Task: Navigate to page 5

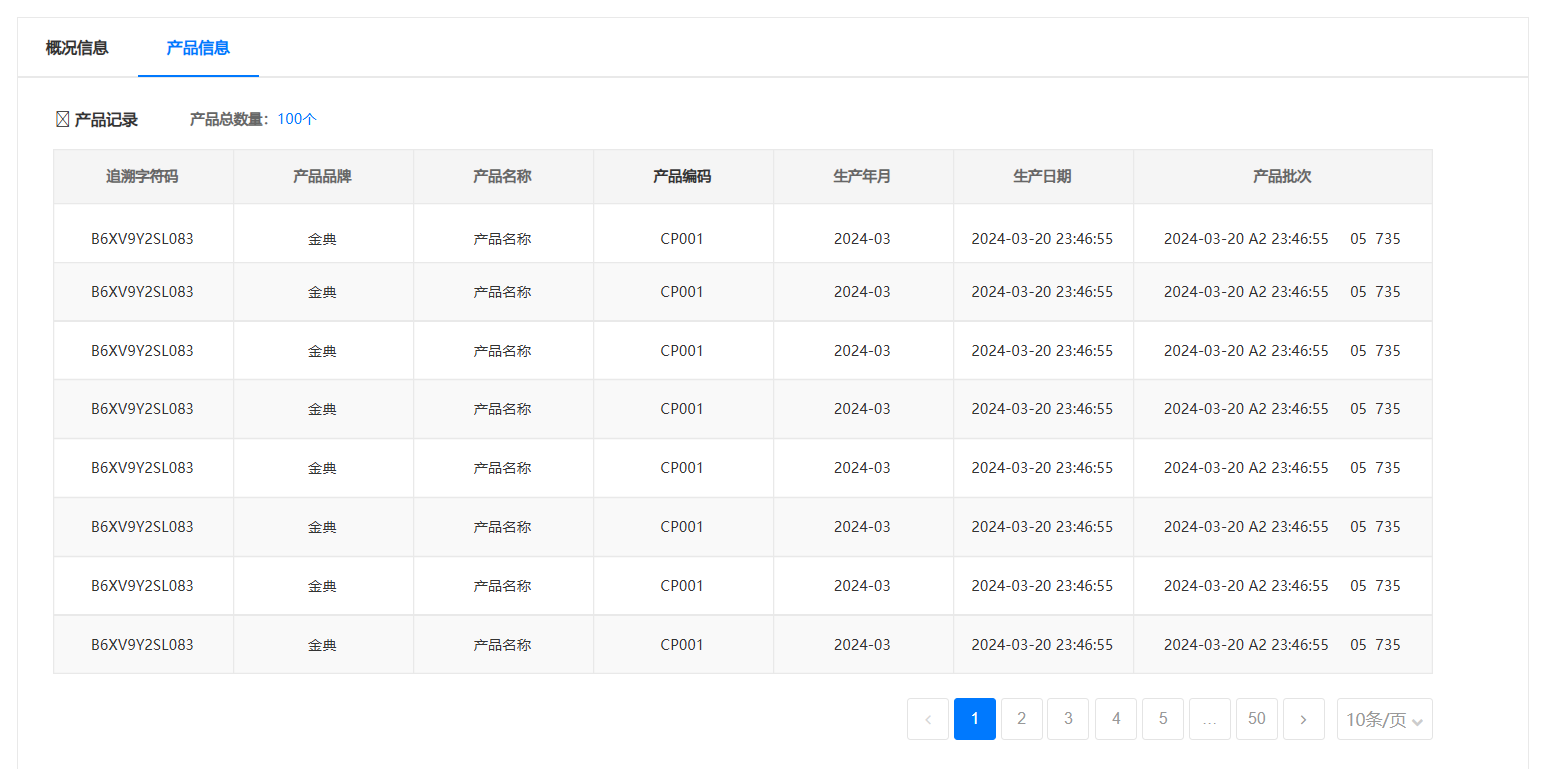Action: 1163,719
